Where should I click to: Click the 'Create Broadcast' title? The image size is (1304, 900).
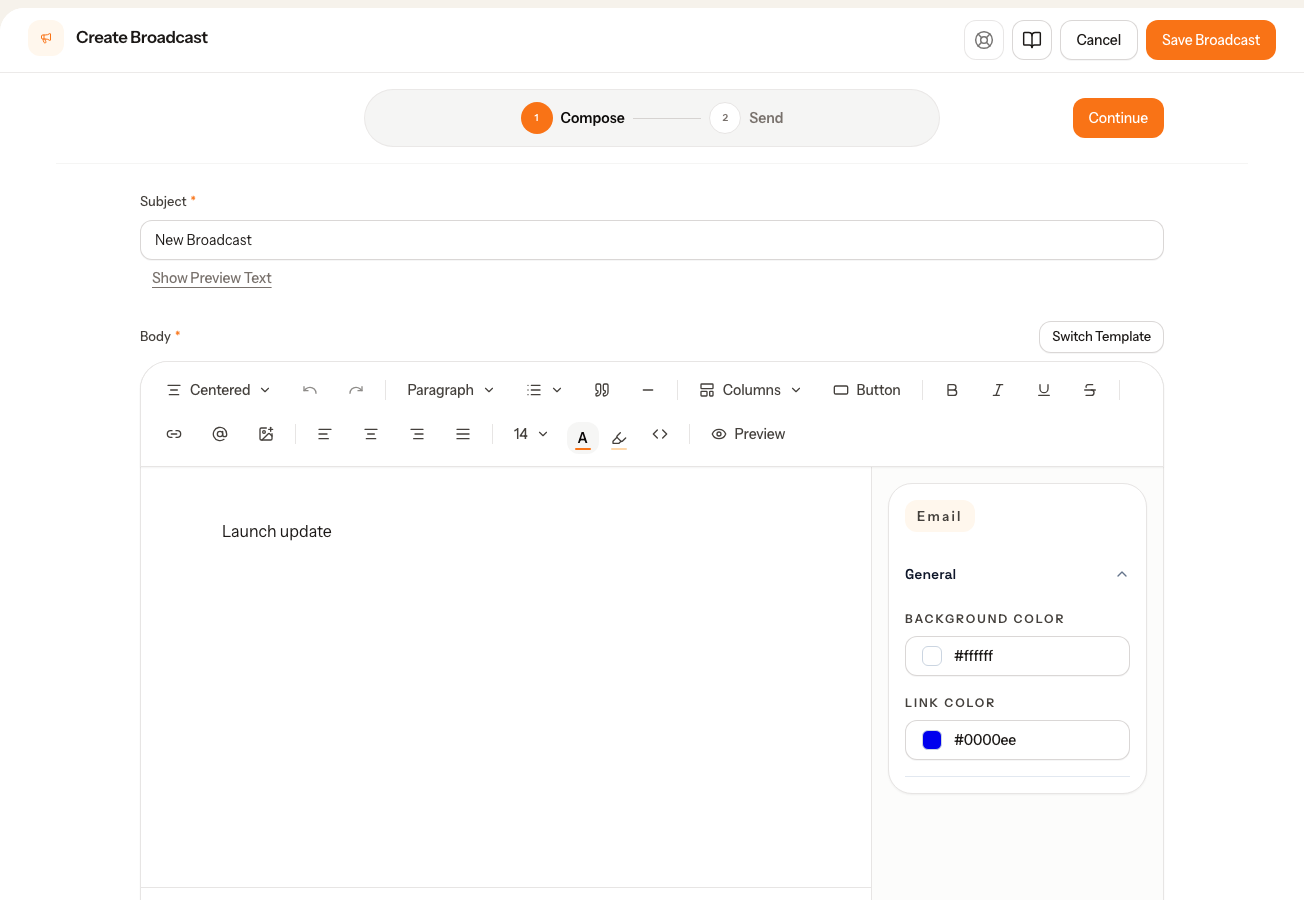(x=142, y=38)
